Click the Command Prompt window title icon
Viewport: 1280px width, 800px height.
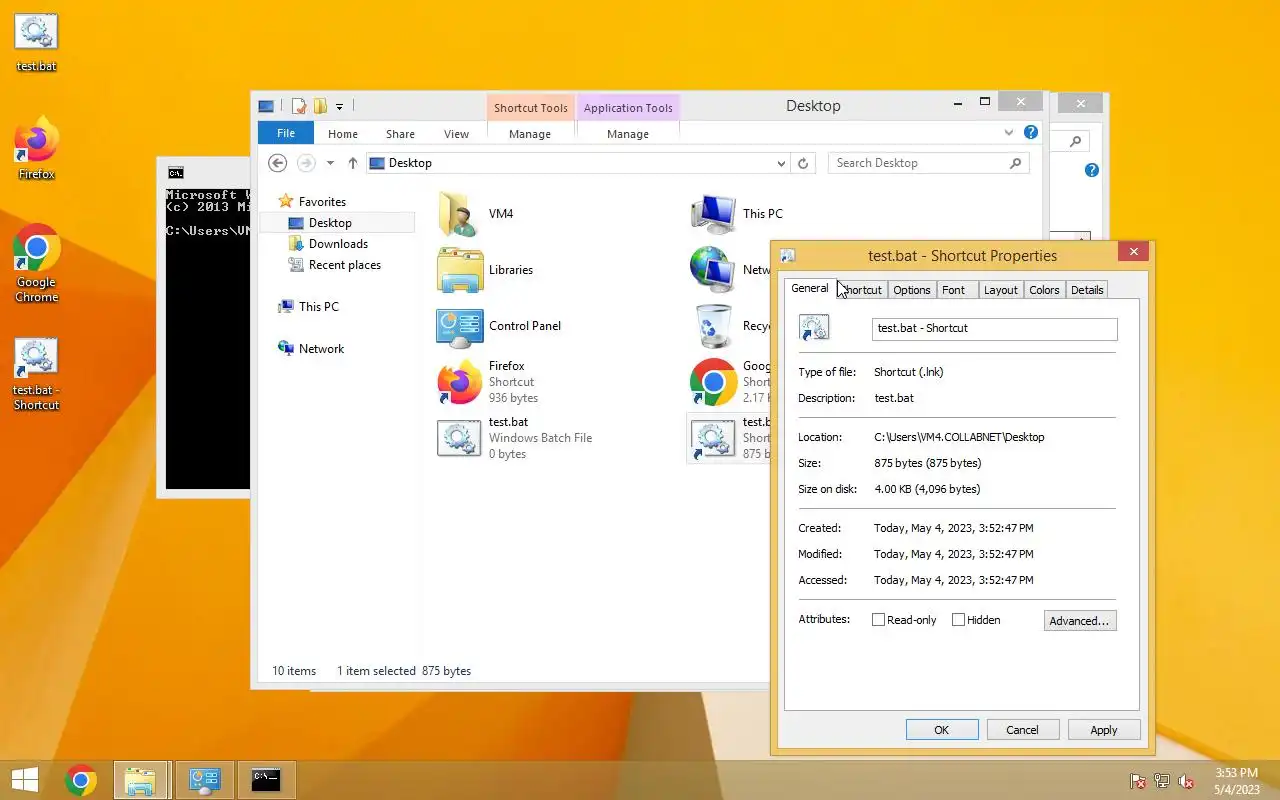pyautogui.click(x=176, y=173)
